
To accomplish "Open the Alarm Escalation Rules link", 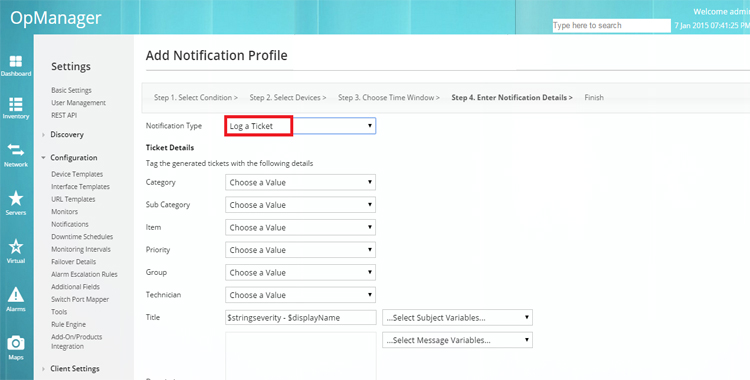I will [x=84, y=274].
